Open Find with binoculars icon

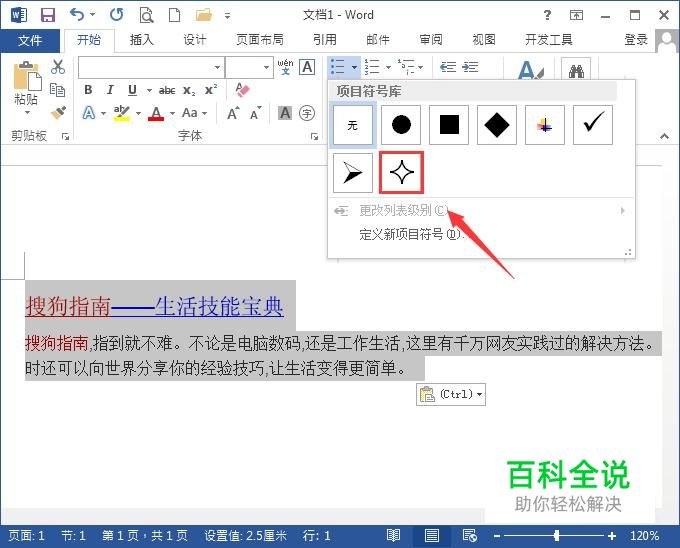576,70
